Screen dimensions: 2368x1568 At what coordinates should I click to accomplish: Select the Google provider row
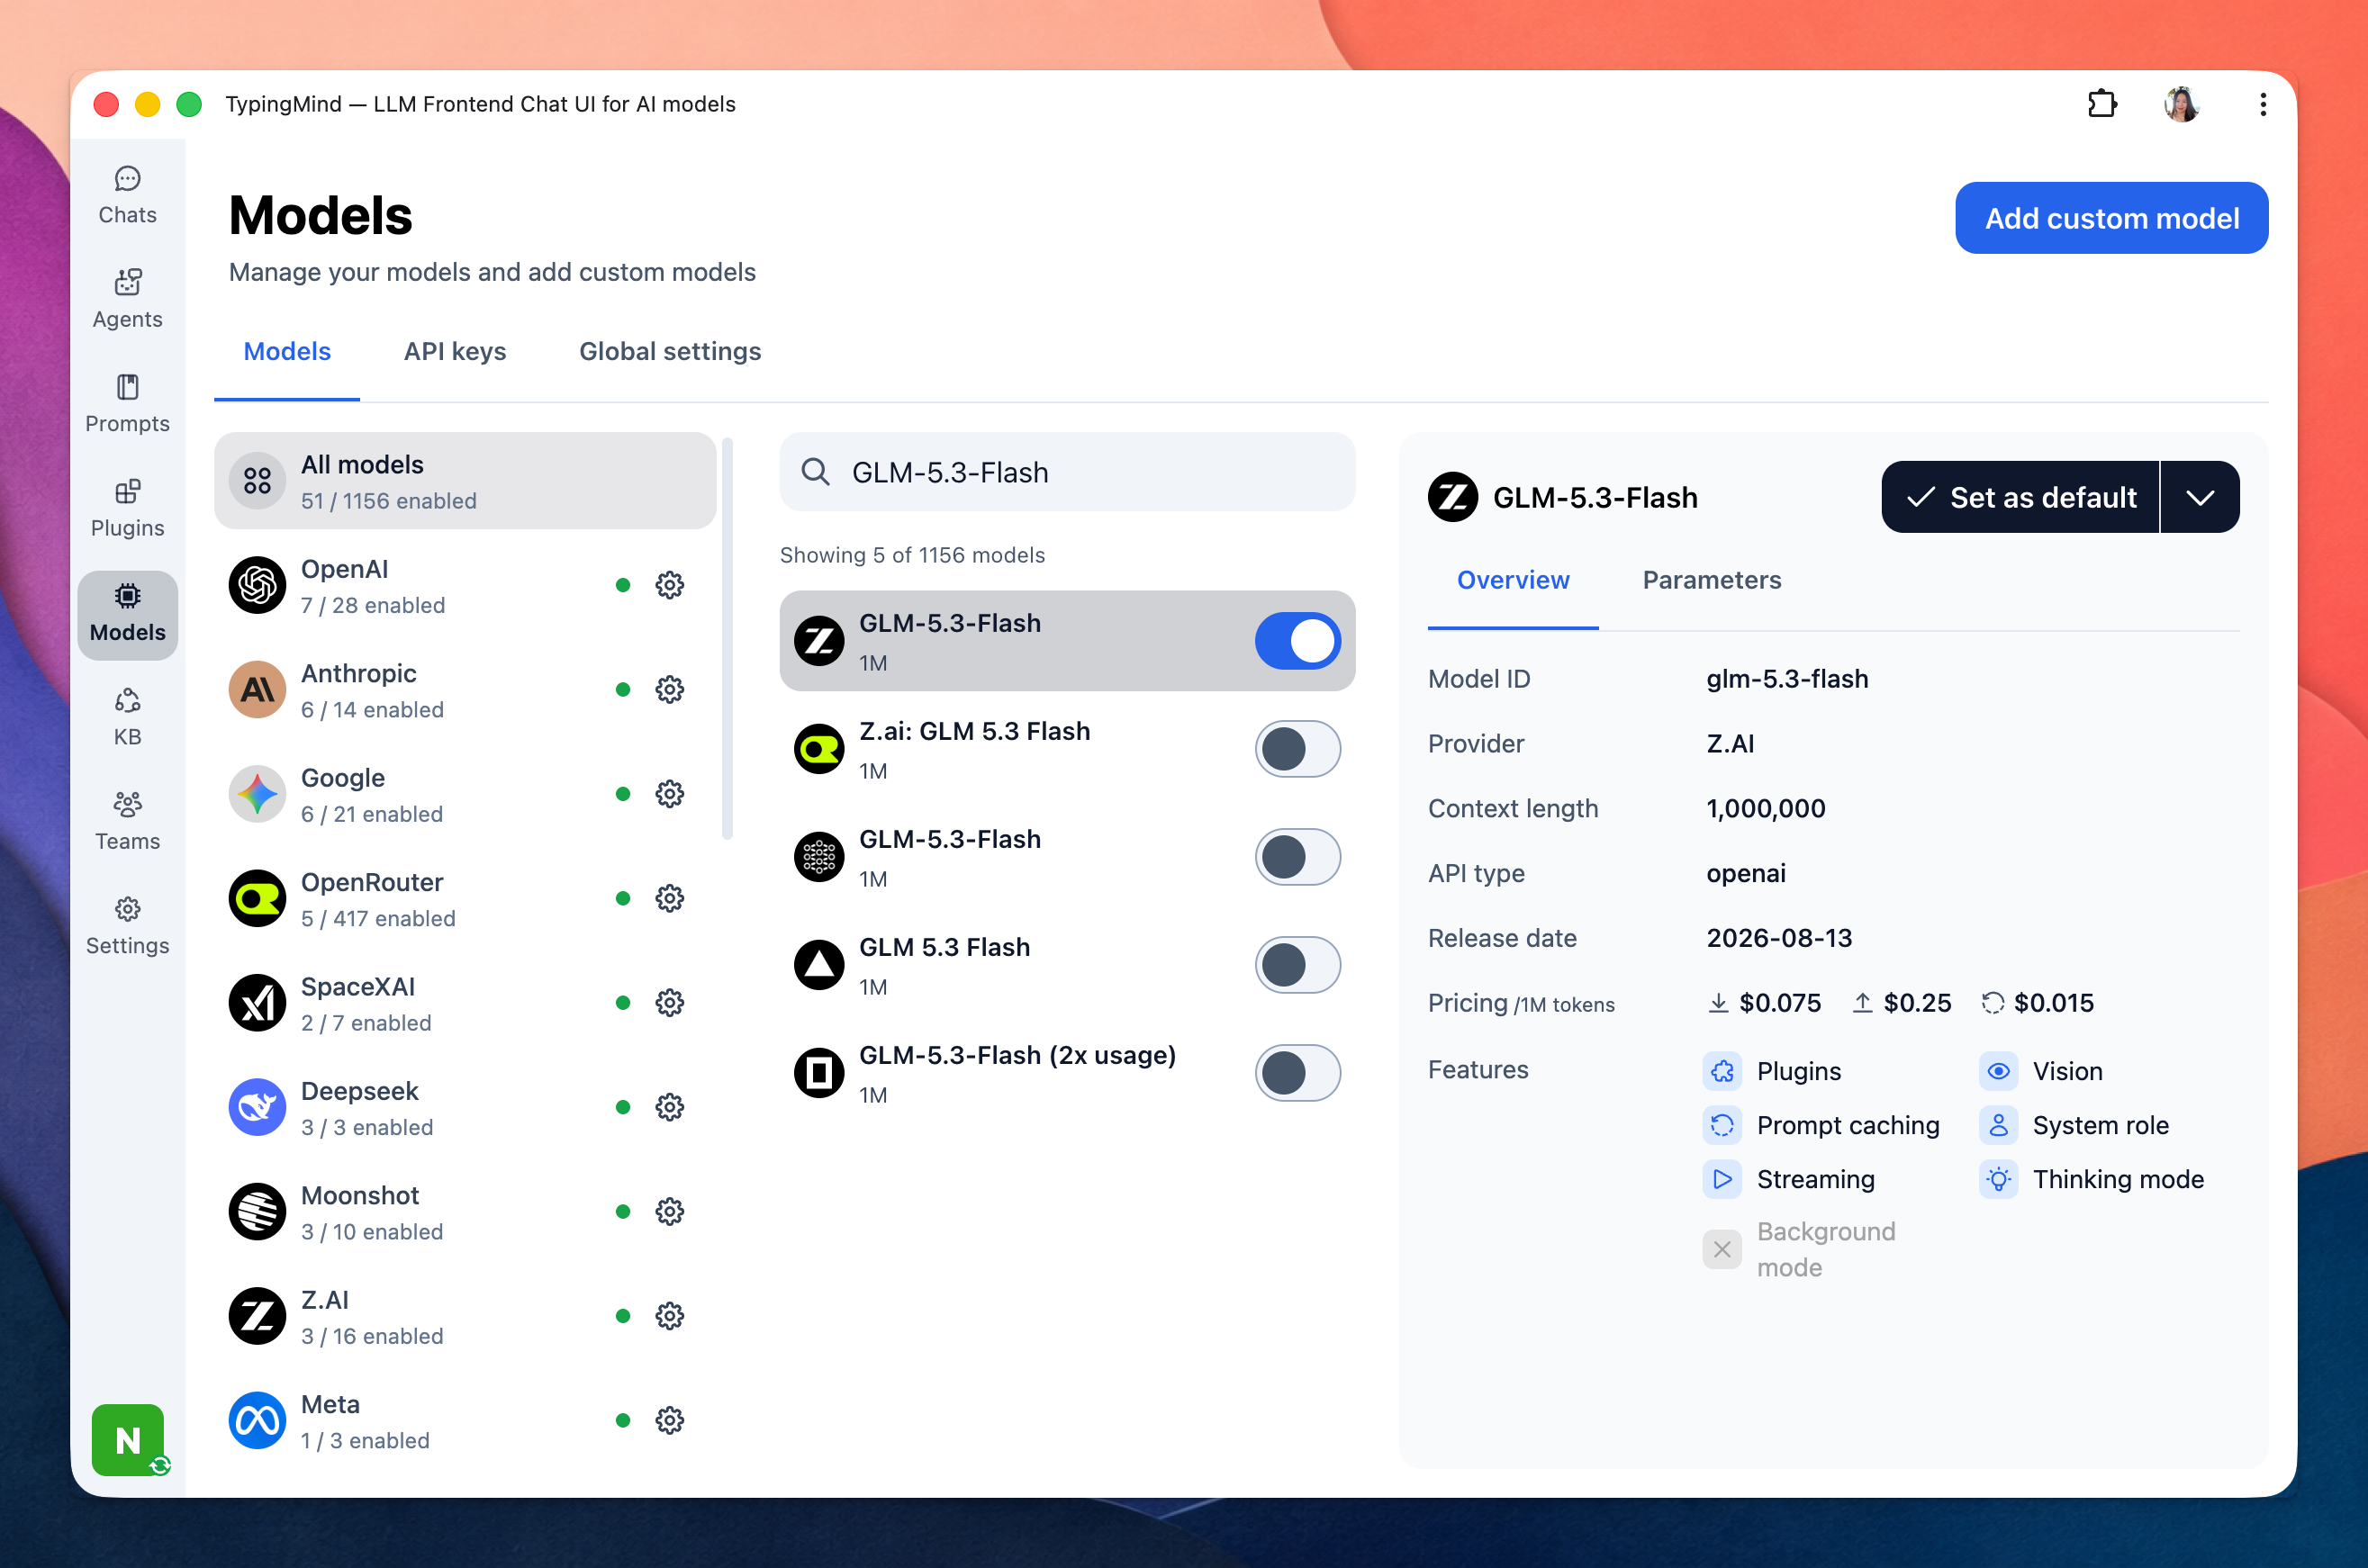pos(465,794)
